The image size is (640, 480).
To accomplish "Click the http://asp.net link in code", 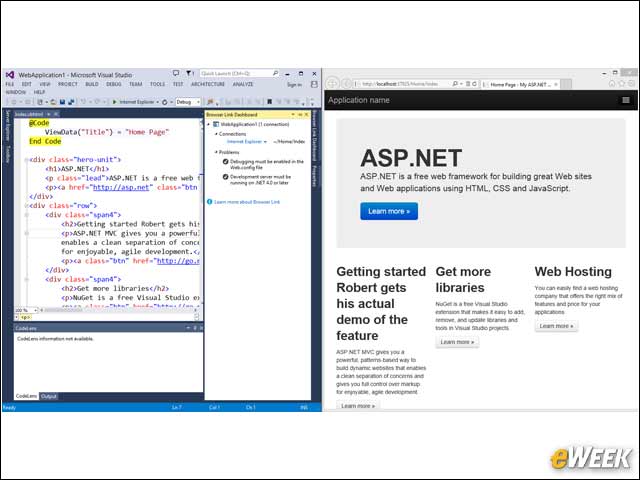I will point(121,187).
